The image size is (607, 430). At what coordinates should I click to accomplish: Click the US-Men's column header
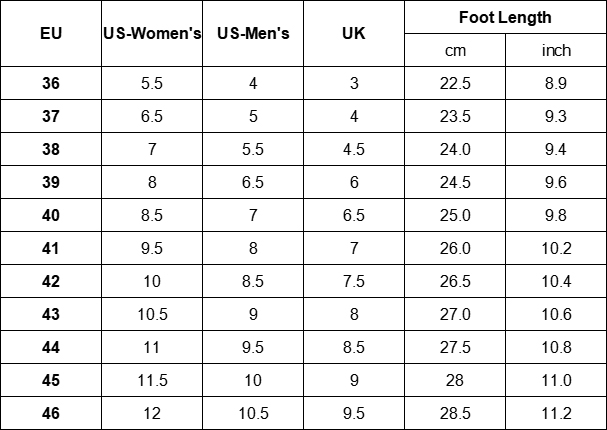click(x=253, y=33)
